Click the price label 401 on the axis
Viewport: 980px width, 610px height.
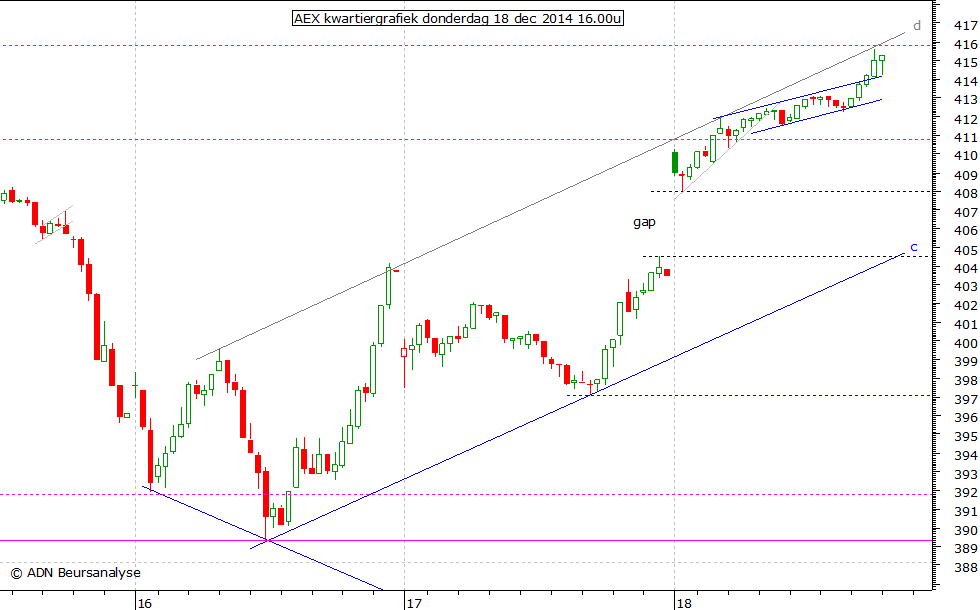pos(966,324)
